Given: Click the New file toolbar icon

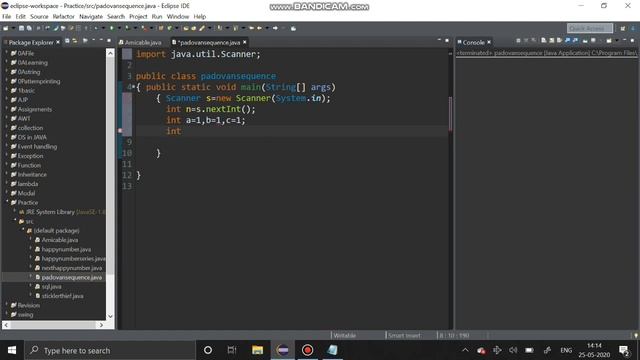Looking at the screenshot, I should tap(6, 28).
